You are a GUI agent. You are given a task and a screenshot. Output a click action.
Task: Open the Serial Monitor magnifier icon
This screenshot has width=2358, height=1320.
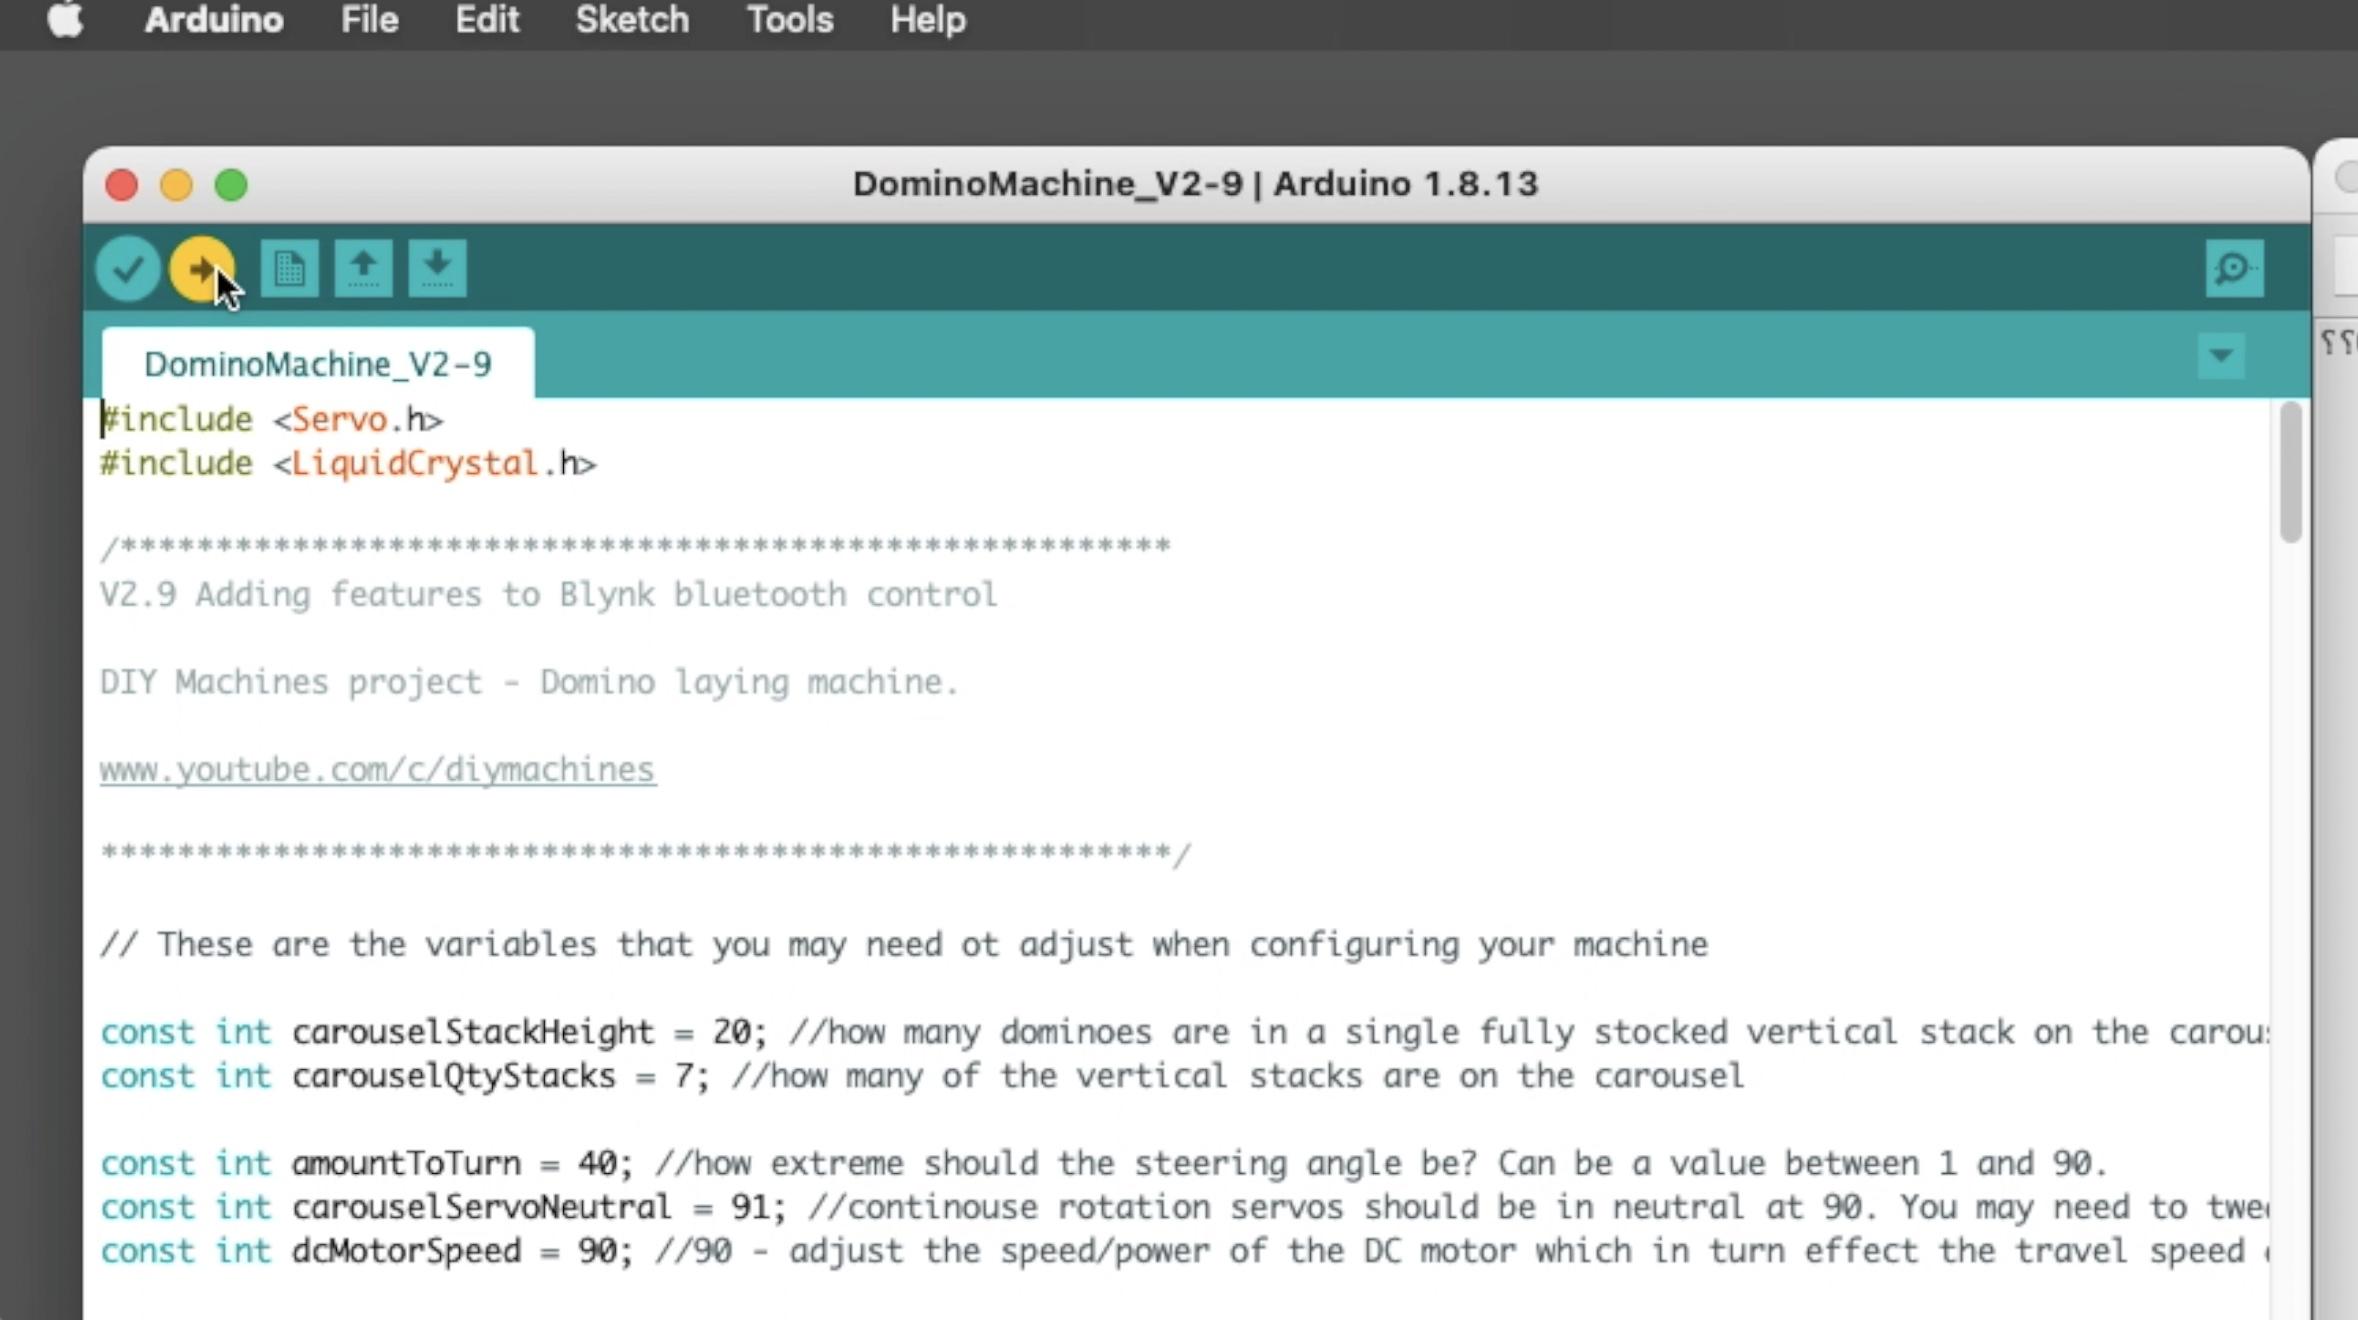click(2234, 268)
